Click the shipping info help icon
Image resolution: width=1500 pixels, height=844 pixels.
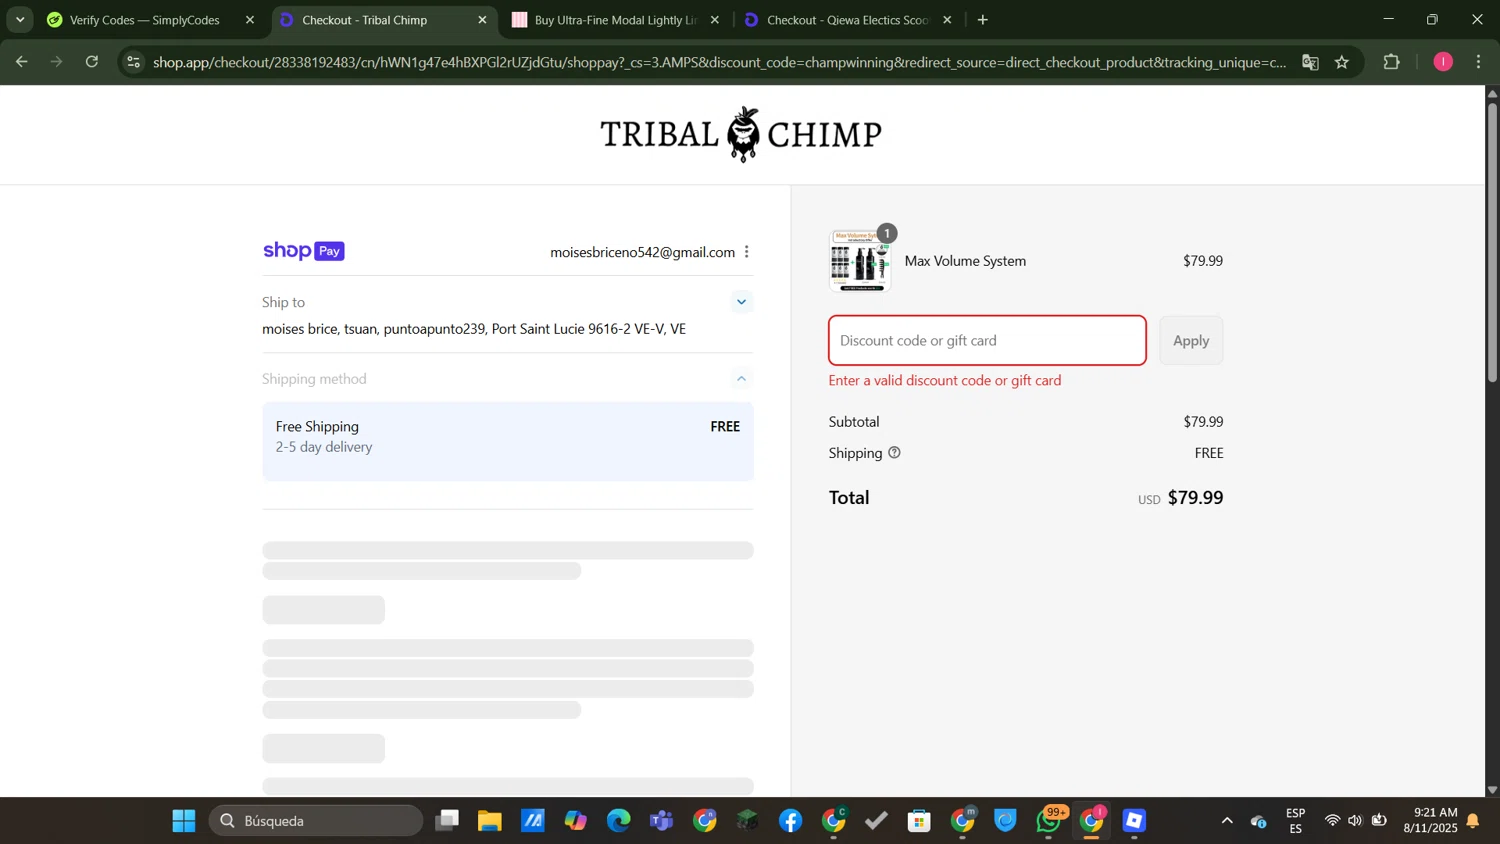pos(894,453)
